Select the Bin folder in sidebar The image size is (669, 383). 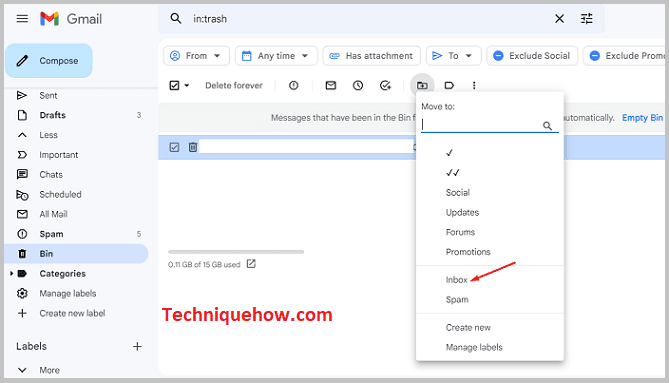pos(76,254)
